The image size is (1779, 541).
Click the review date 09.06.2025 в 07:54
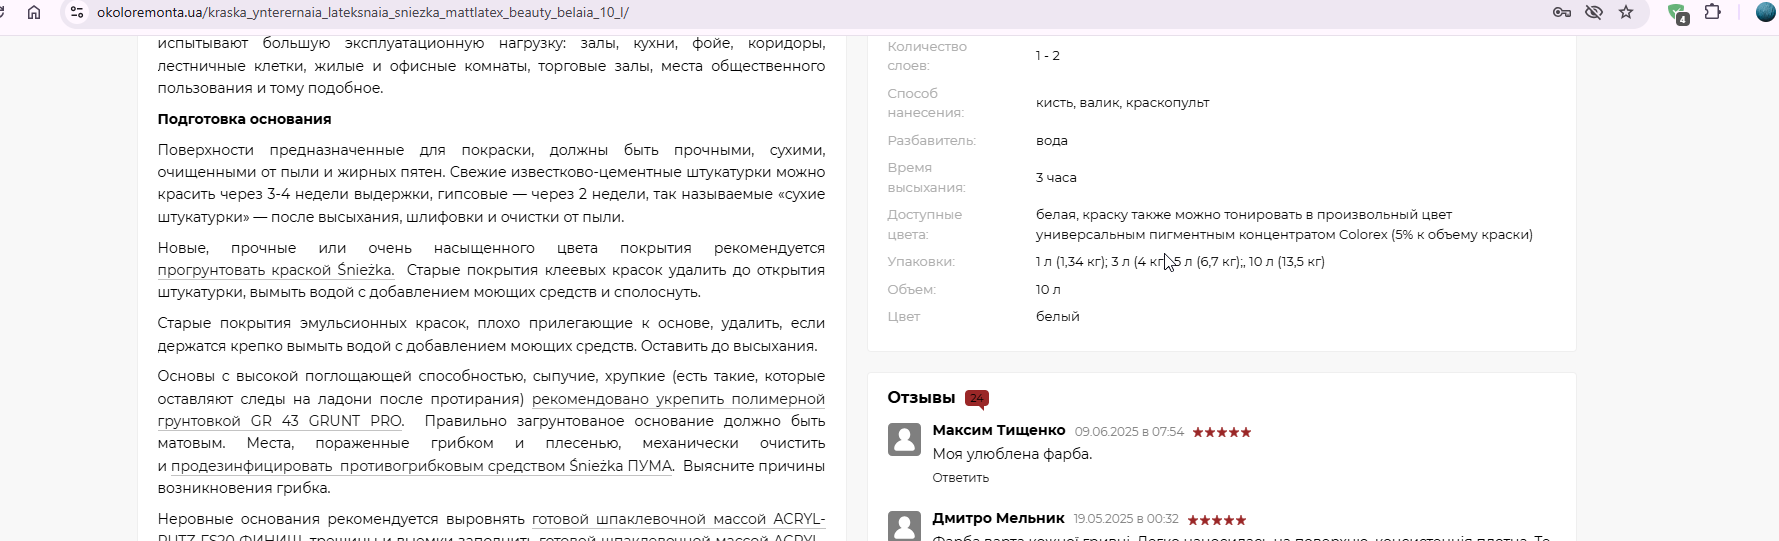pos(1129,432)
